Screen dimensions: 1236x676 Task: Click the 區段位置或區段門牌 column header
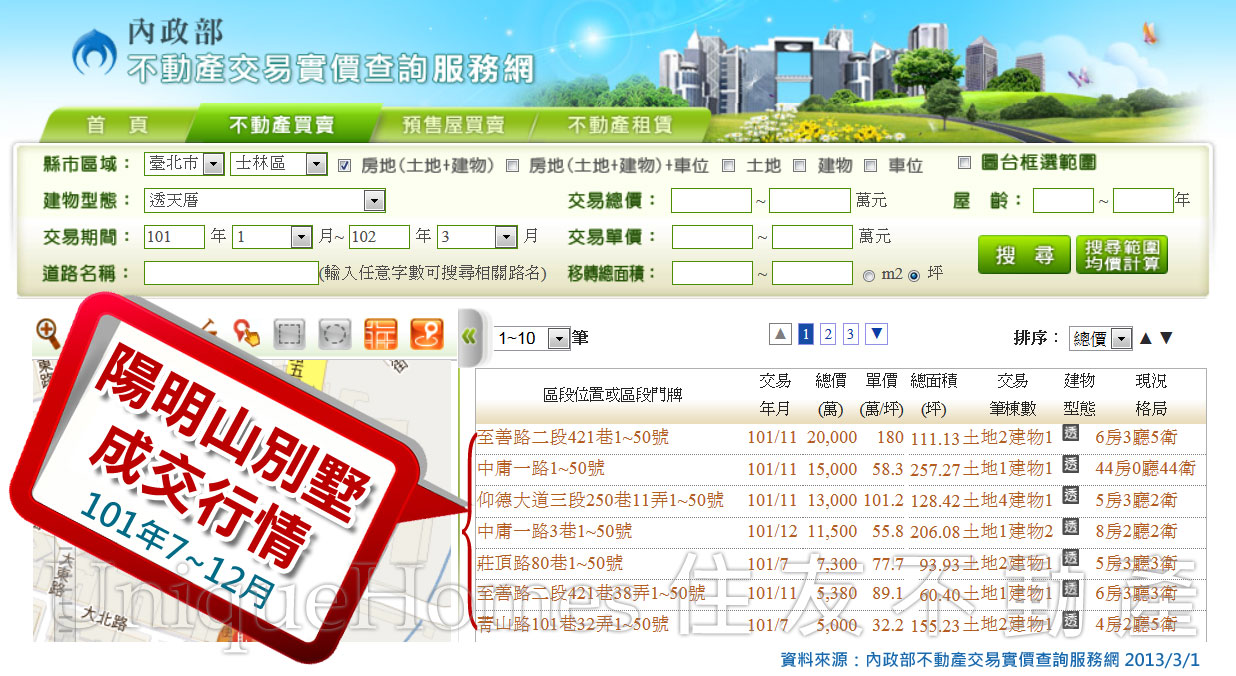612,396
